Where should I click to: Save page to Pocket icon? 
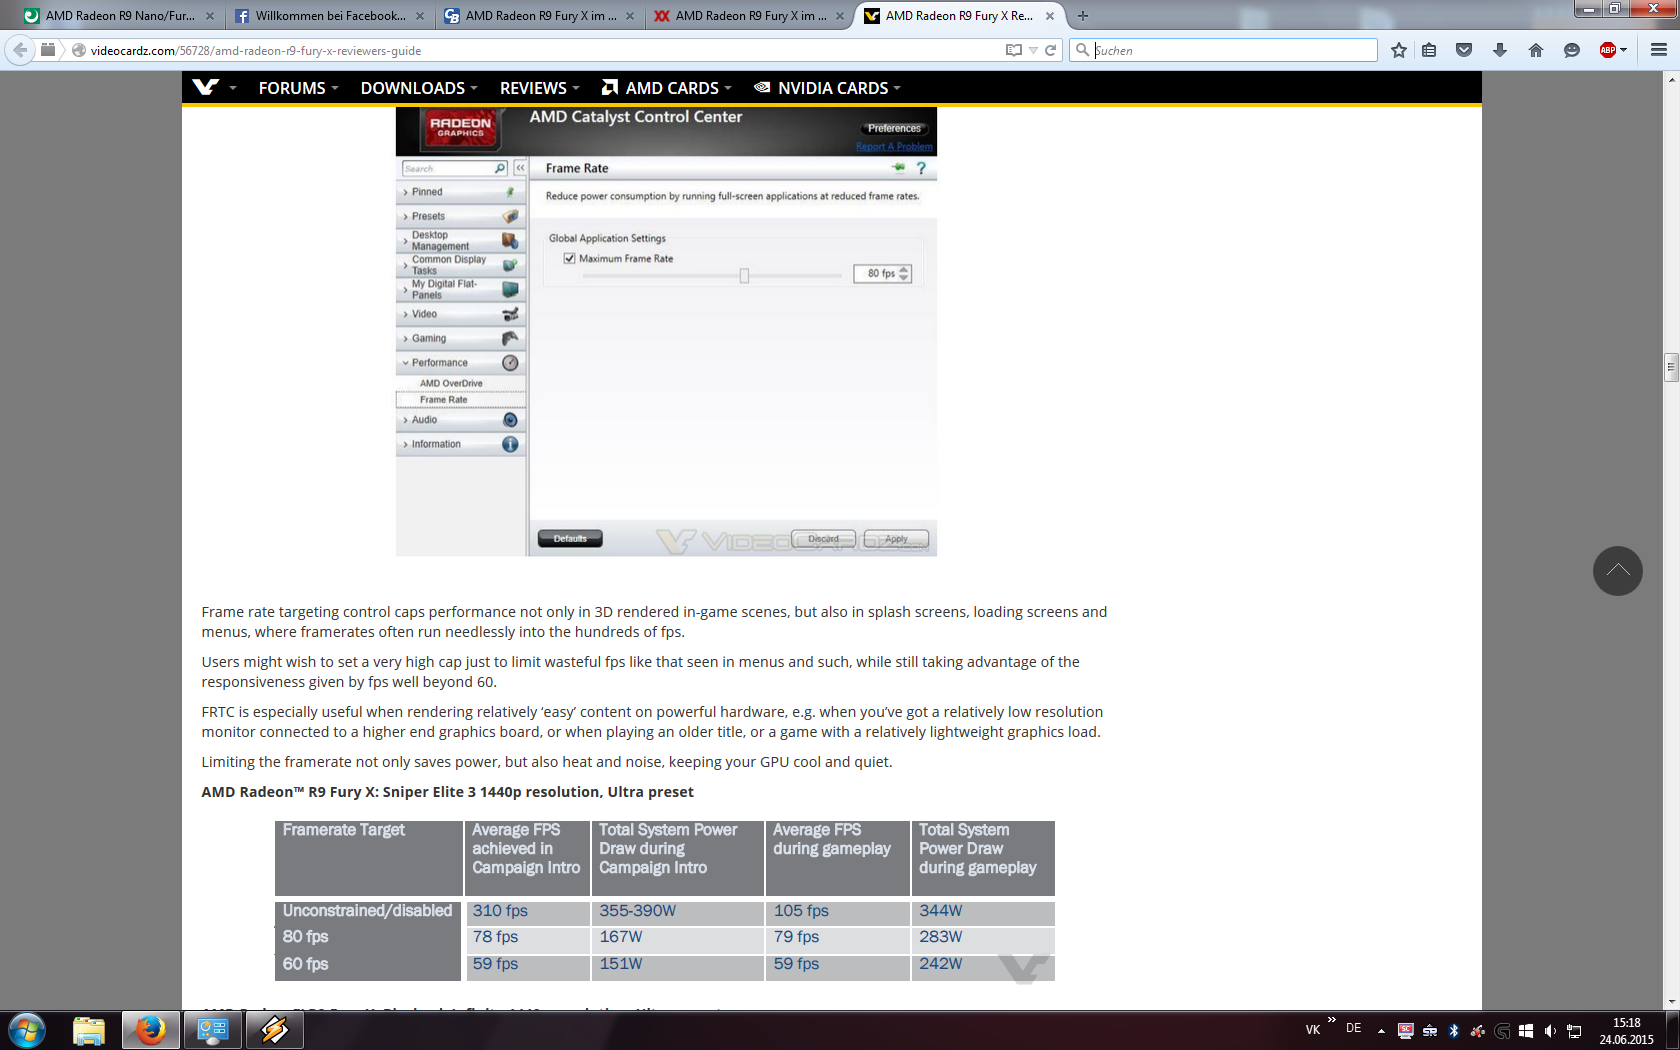tap(1464, 50)
